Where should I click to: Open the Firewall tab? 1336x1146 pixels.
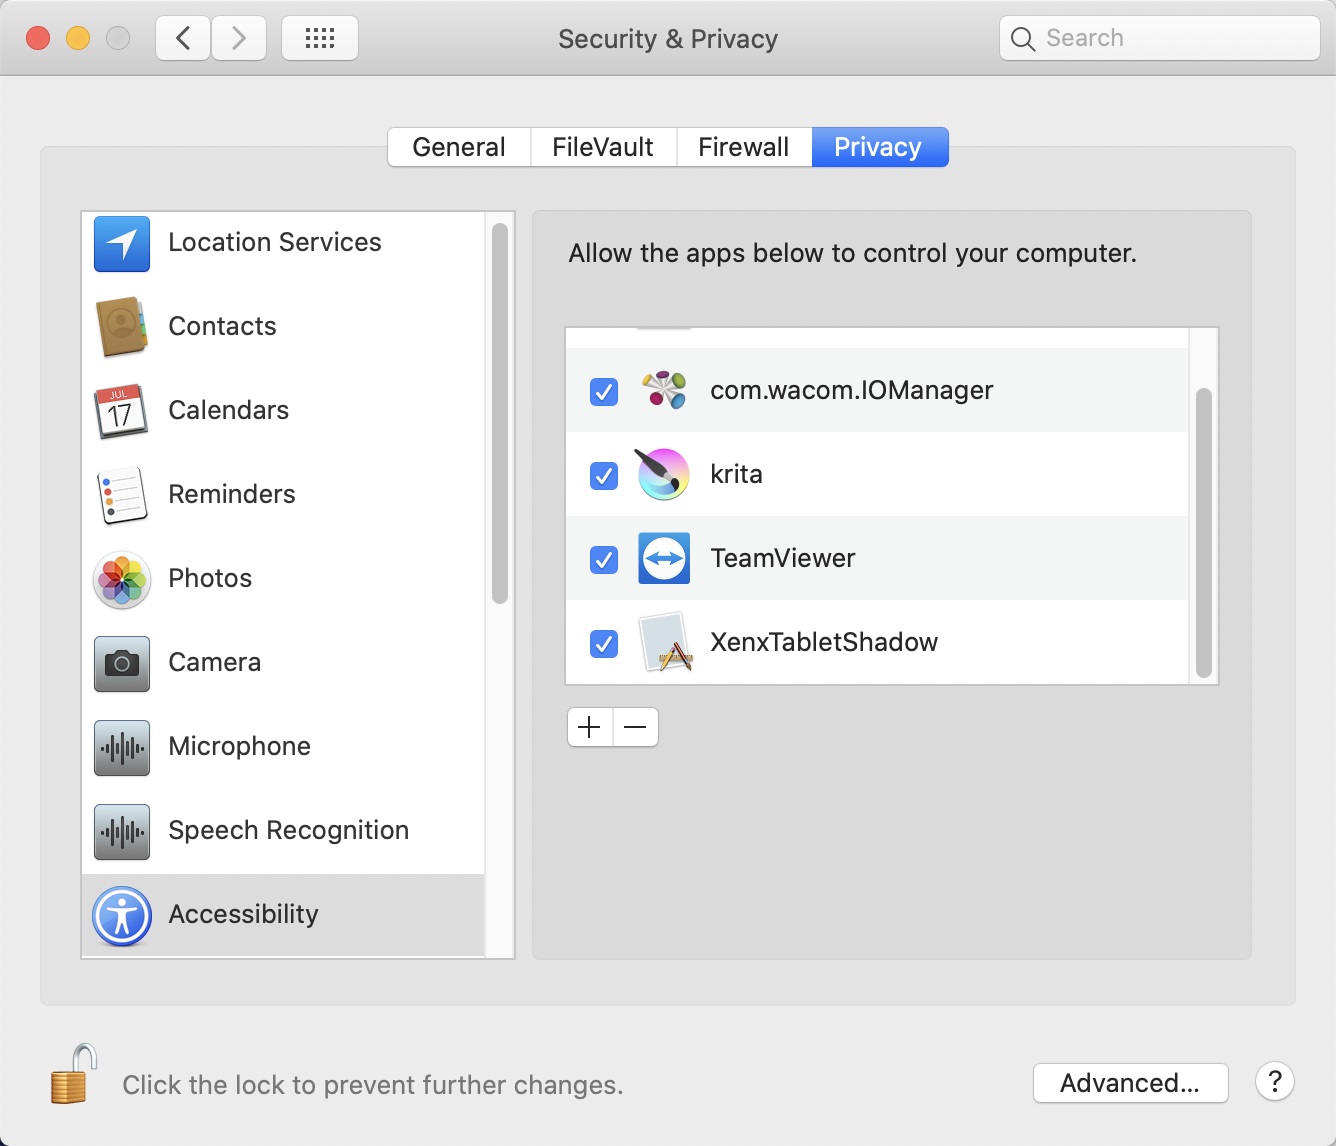[743, 147]
